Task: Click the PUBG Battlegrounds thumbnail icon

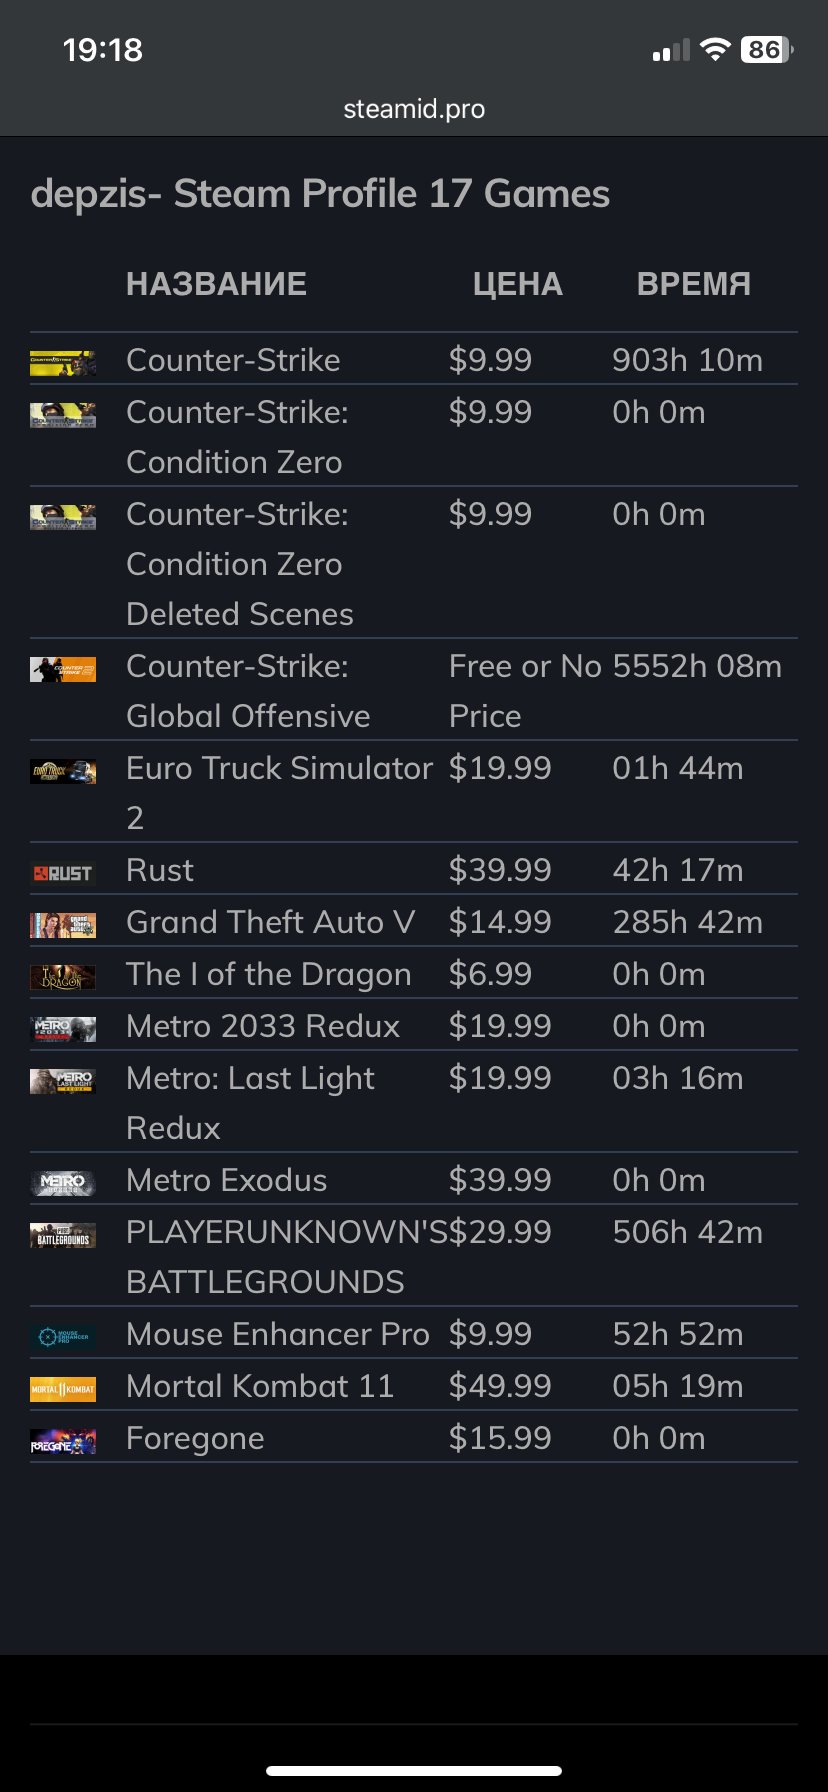Action: click(63, 1235)
